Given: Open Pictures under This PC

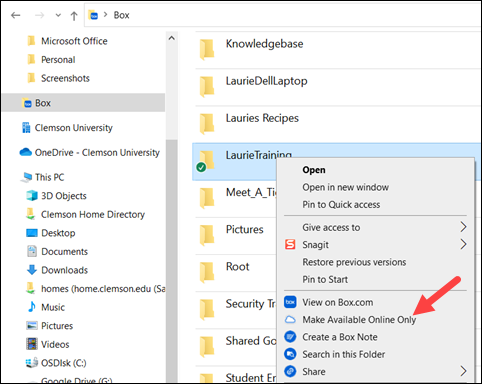Looking at the screenshot, I should pyautogui.click(x=57, y=326).
